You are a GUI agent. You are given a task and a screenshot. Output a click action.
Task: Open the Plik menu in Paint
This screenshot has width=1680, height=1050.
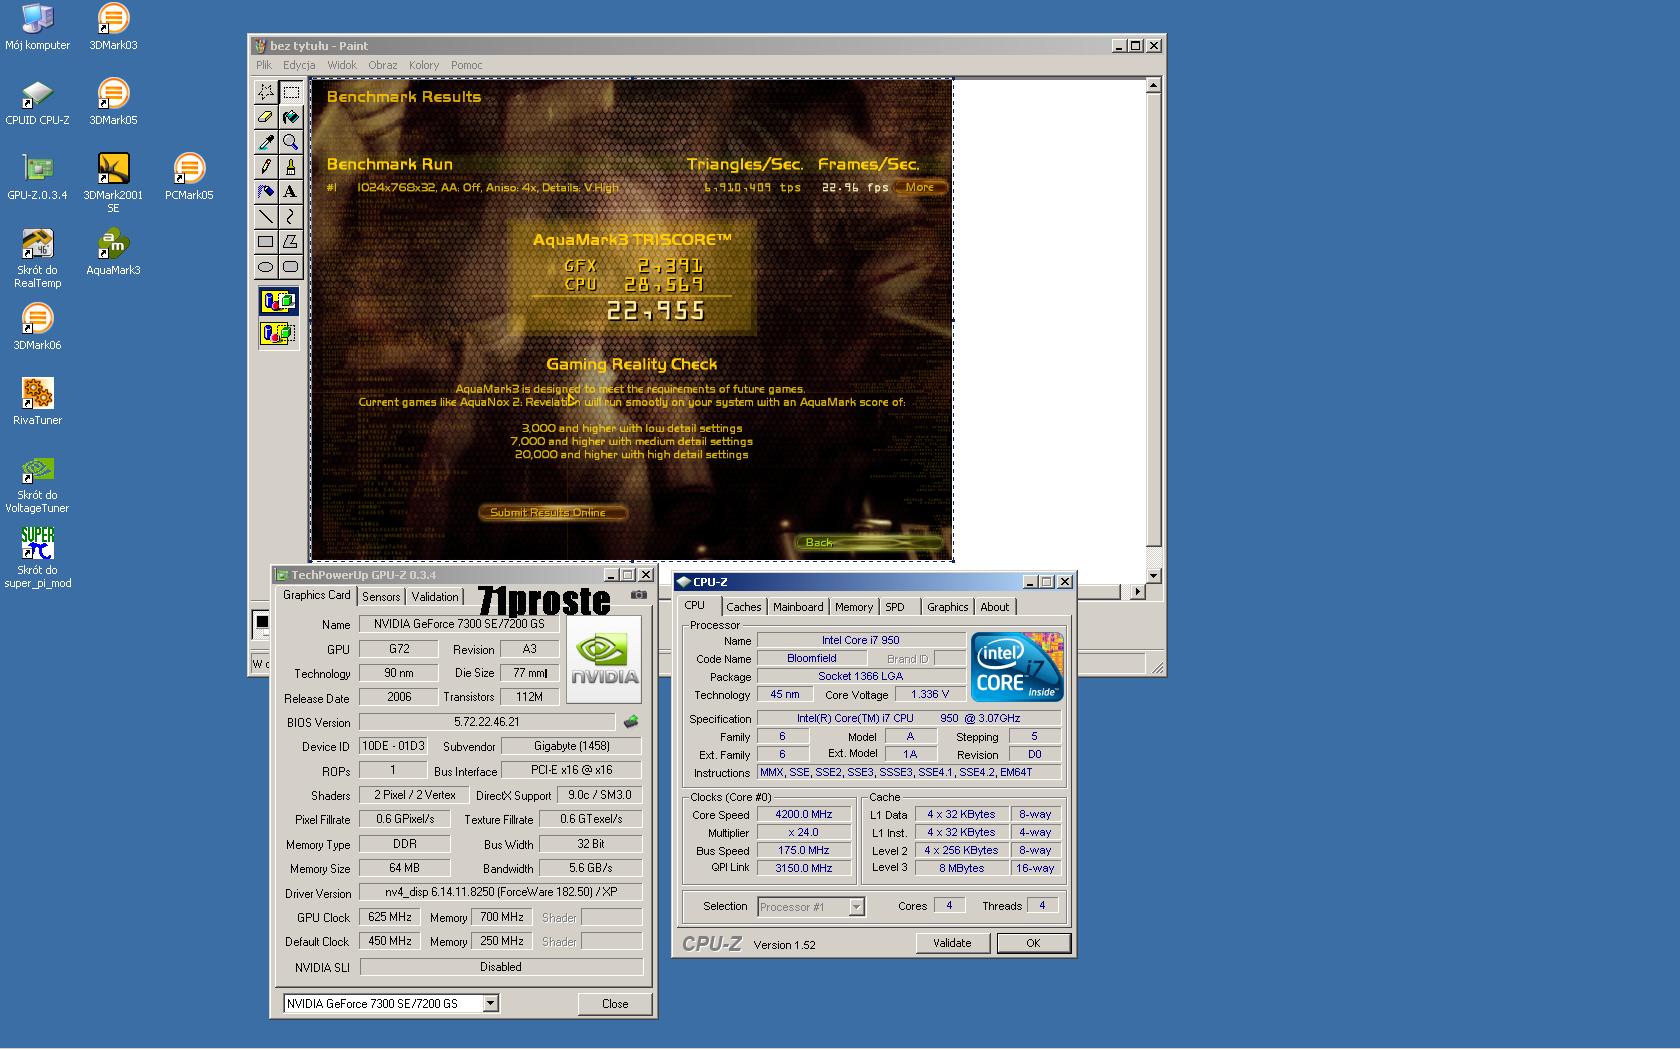pyautogui.click(x=264, y=65)
